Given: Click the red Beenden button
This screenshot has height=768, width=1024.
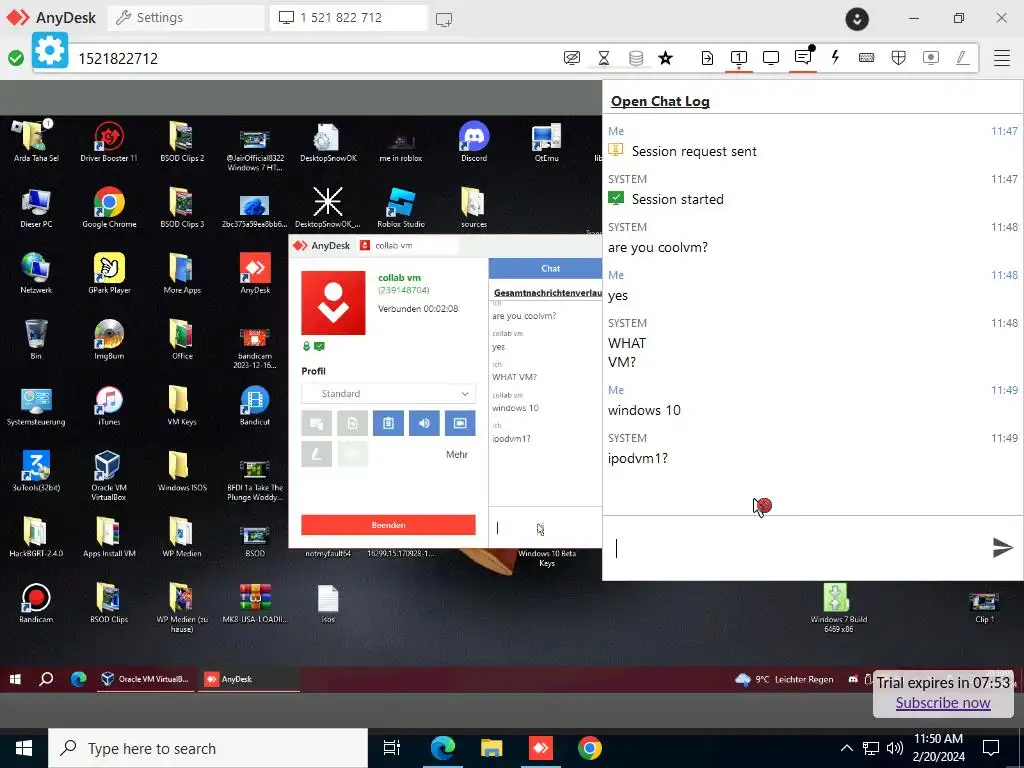Looking at the screenshot, I should click(x=389, y=525).
